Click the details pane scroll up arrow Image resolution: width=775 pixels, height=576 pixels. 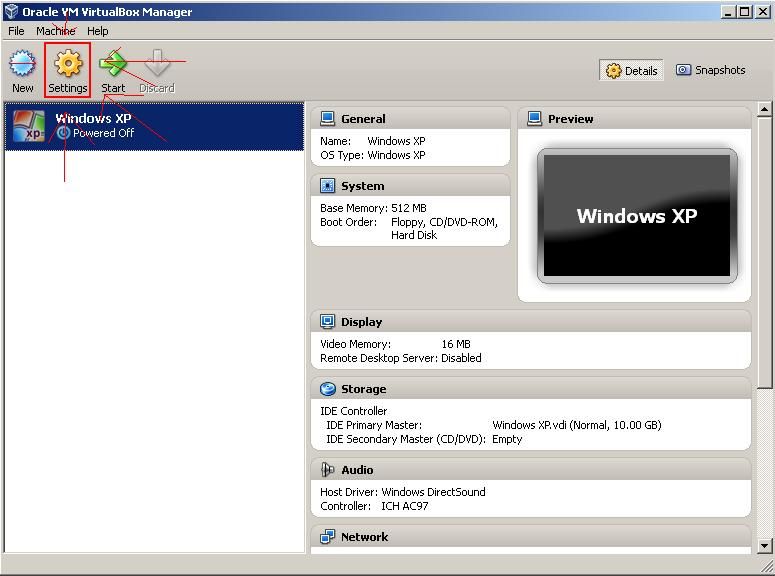764,108
